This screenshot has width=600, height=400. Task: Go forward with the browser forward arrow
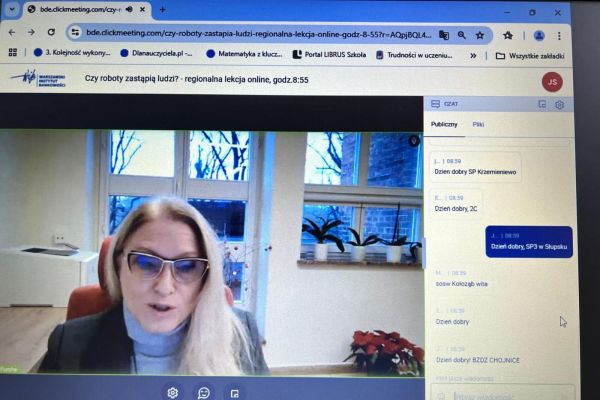coord(31,33)
